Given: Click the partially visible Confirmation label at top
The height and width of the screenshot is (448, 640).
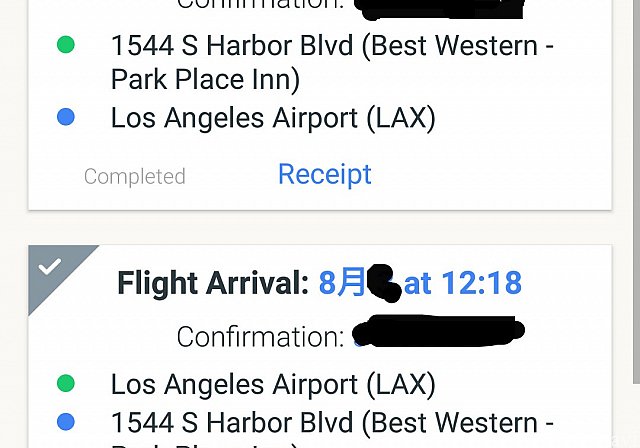Looking at the screenshot, I should tap(260, 5).
